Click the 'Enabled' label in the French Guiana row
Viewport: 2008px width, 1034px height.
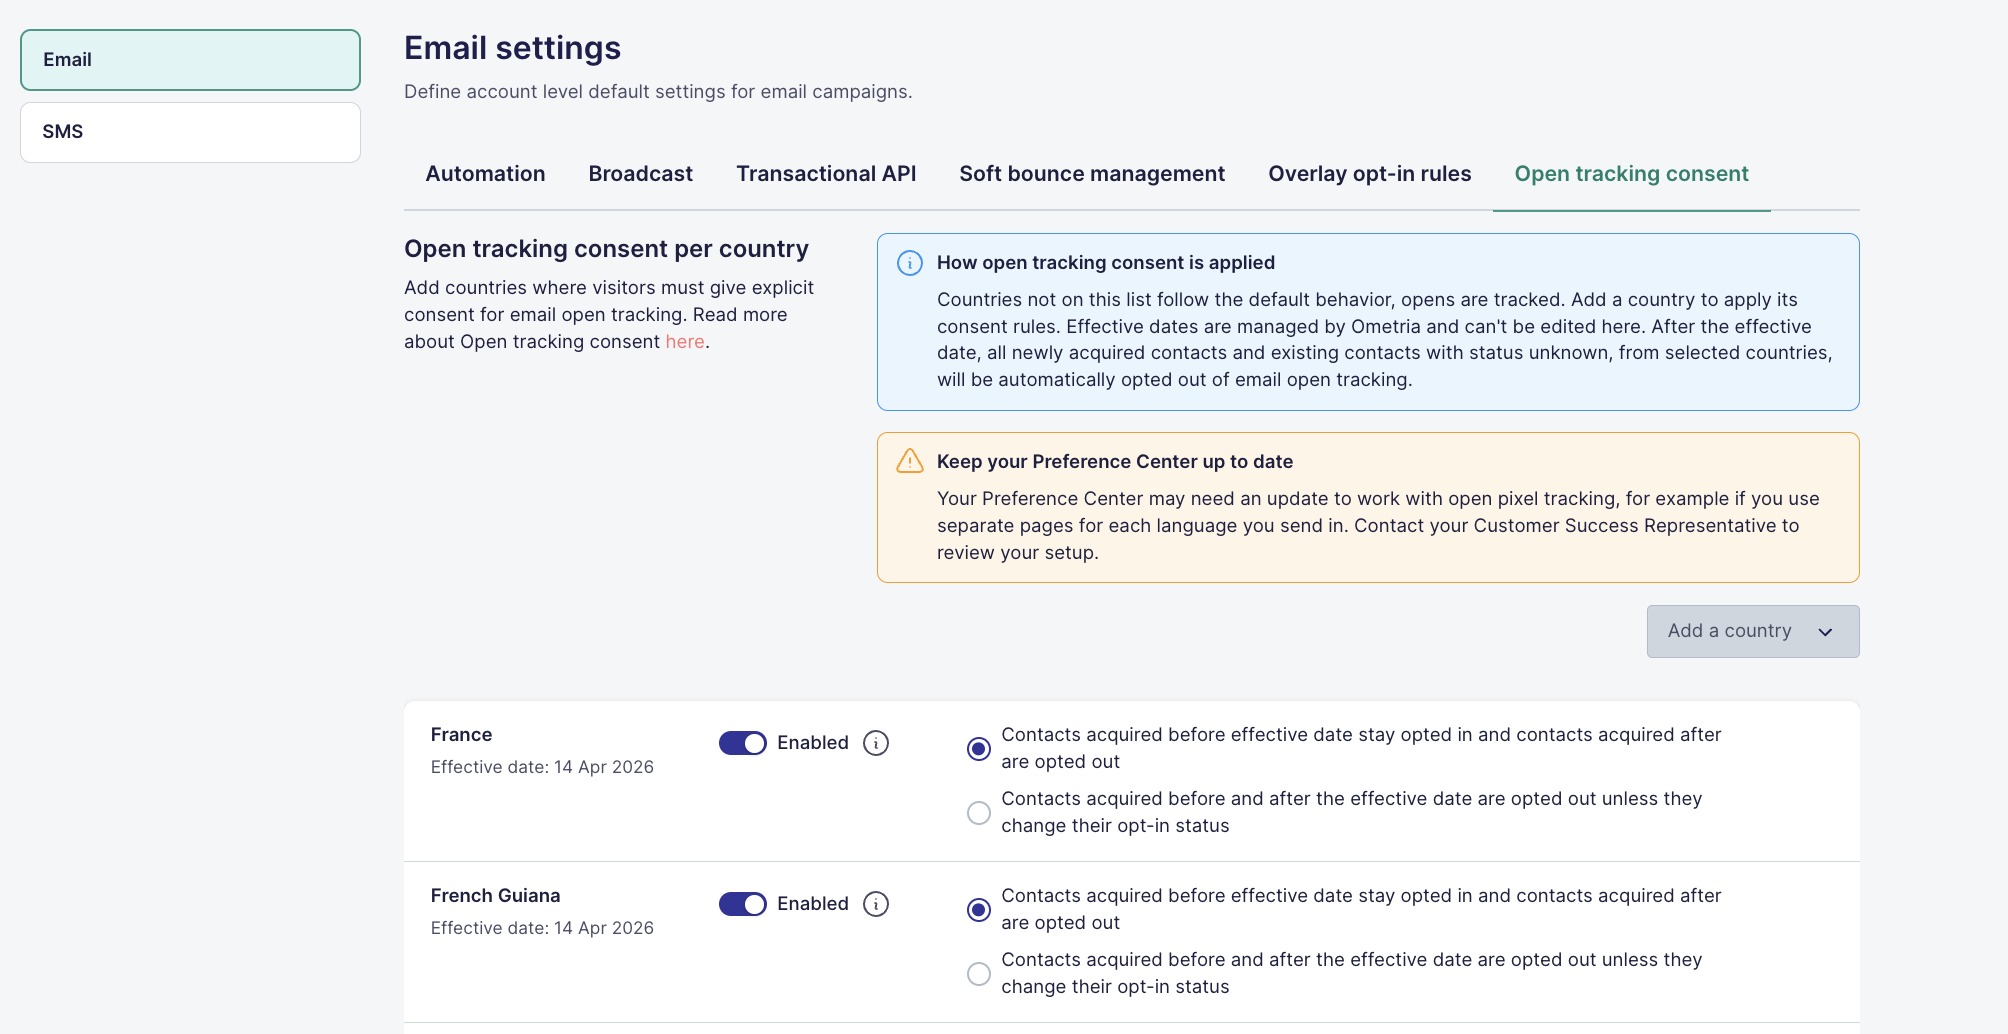pyautogui.click(x=812, y=904)
